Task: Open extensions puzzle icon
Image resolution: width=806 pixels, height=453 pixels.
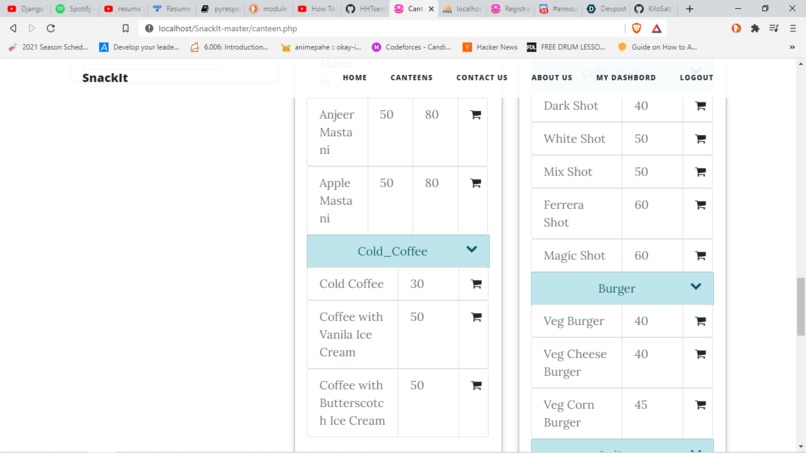Action: (755, 28)
